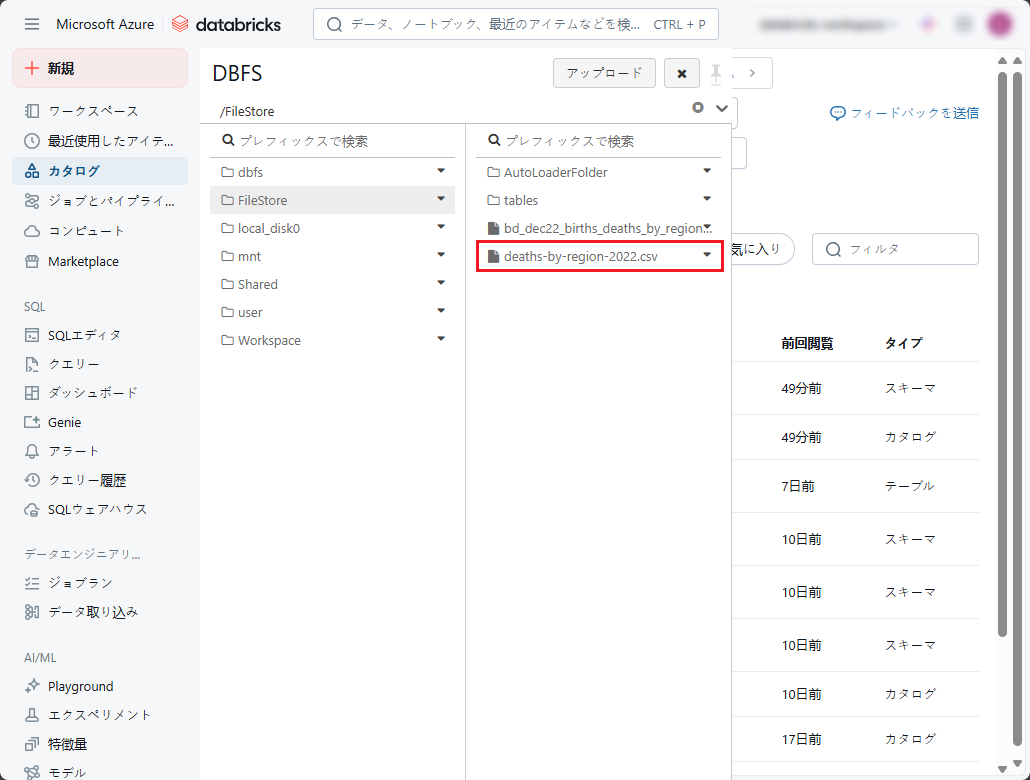Expand the dropdown for deaths-by-region-2022.csv

(707, 256)
